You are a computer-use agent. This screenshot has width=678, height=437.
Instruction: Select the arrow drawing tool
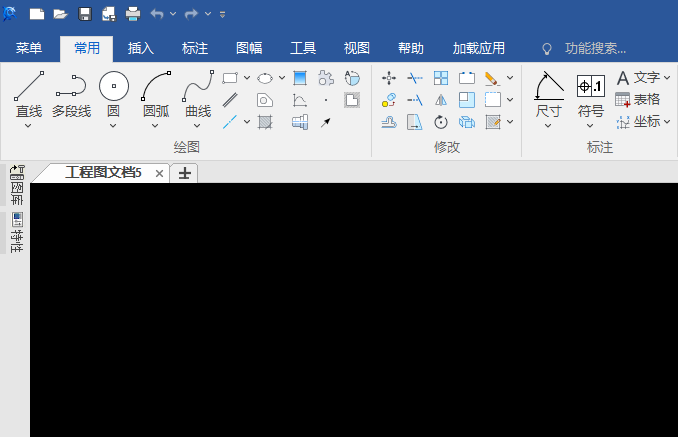(x=326, y=122)
